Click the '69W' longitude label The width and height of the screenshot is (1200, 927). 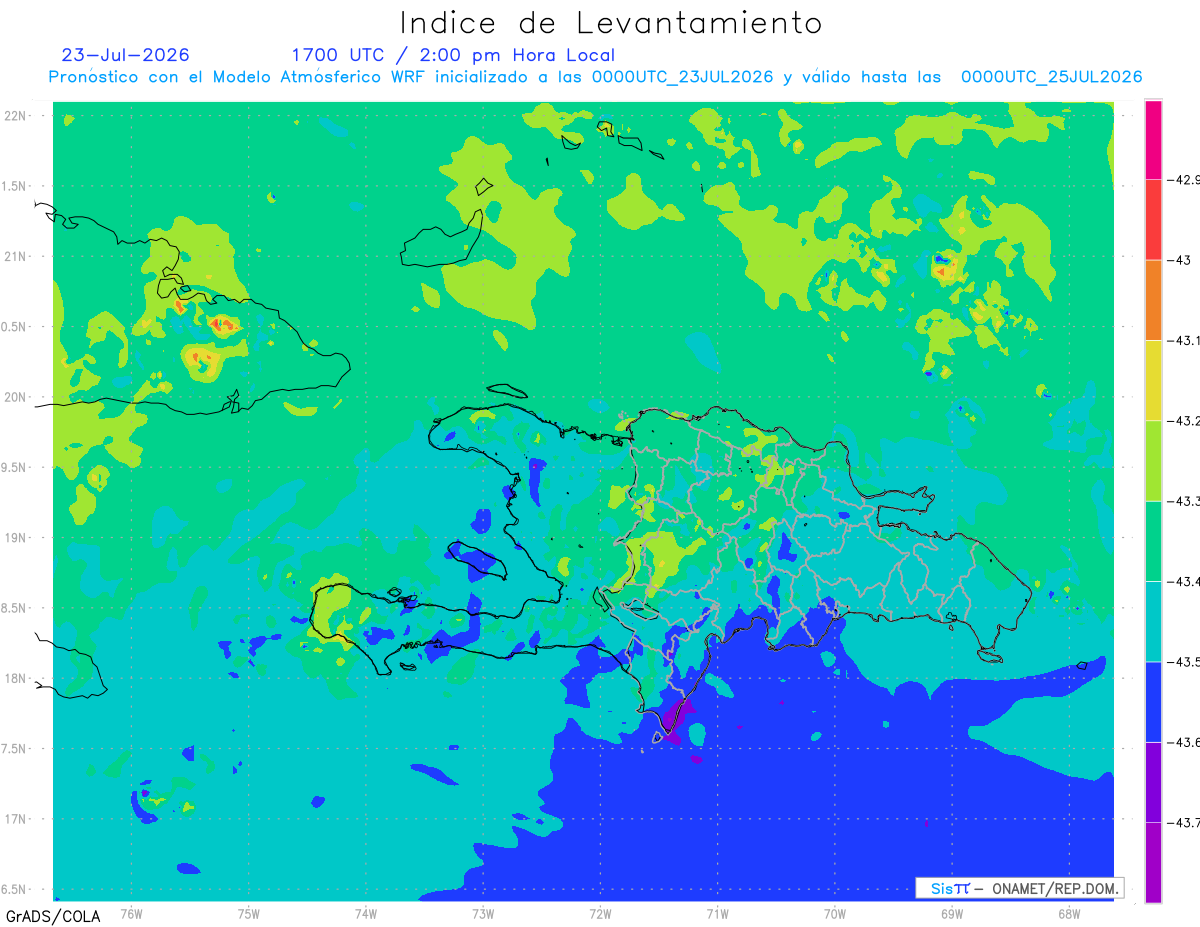click(x=952, y=914)
